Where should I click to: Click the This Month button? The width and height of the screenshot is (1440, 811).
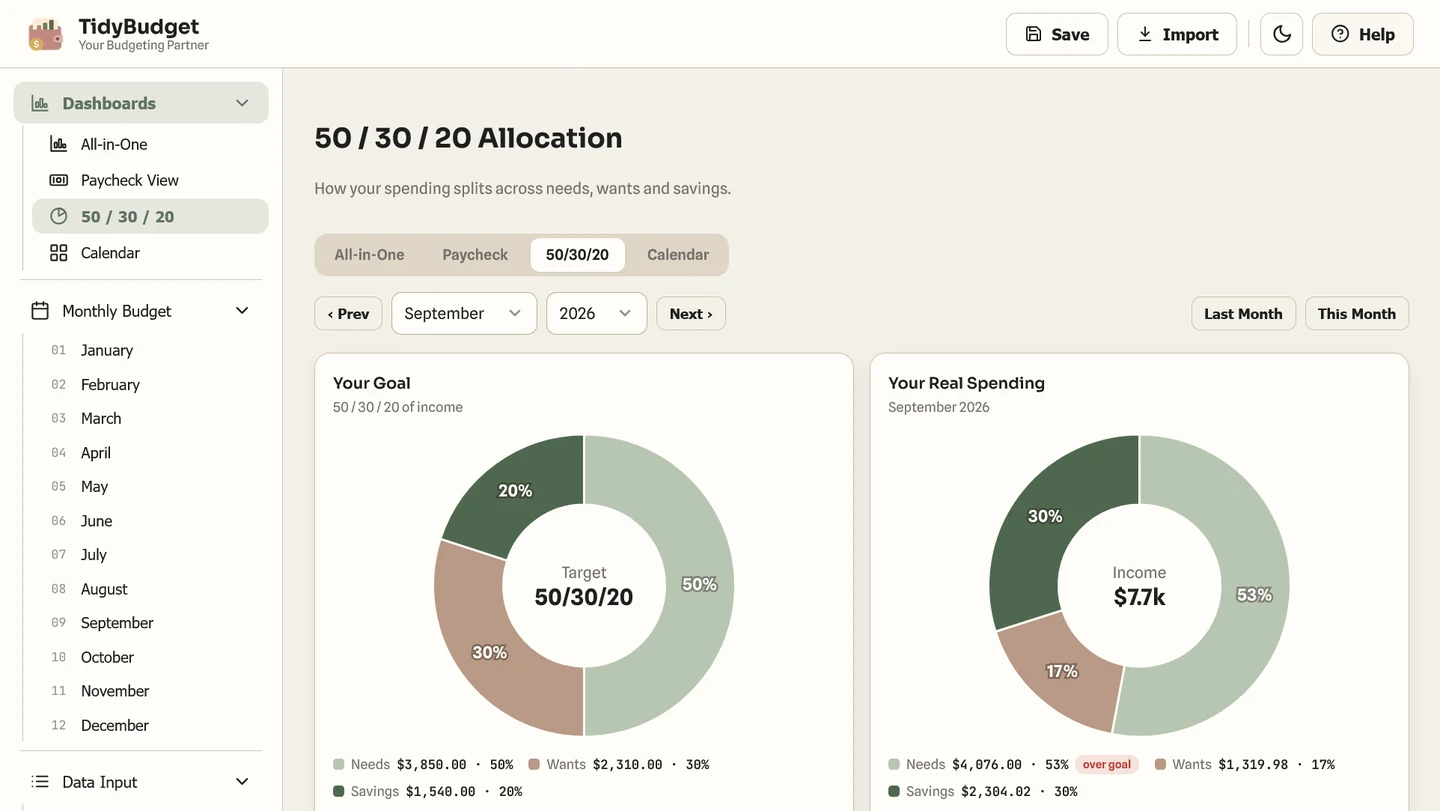(x=1357, y=314)
